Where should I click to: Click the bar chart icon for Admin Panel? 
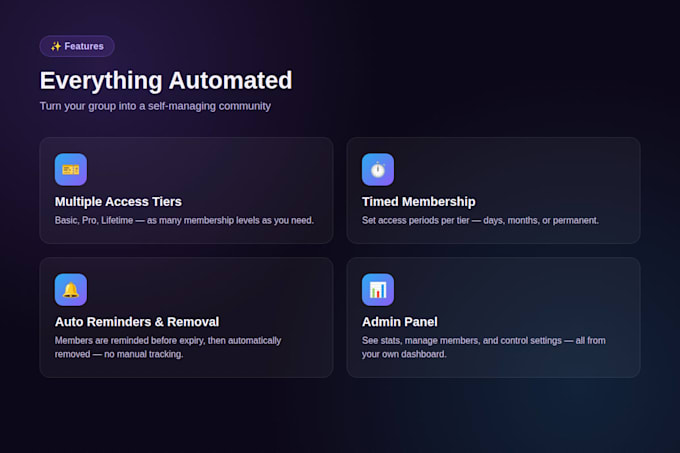tap(378, 290)
